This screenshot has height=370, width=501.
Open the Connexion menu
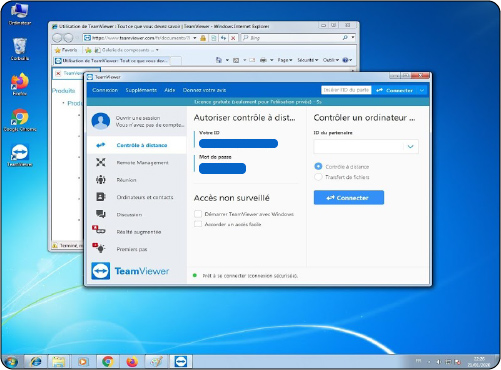coord(105,90)
